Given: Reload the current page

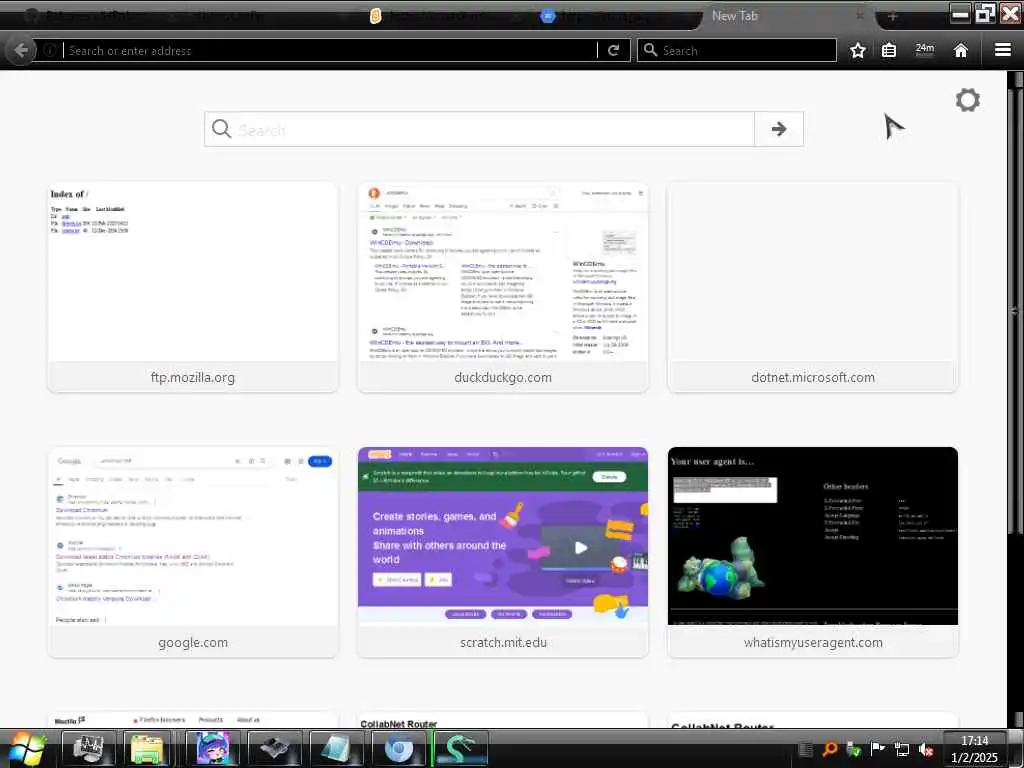Looking at the screenshot, I should 613,50.
